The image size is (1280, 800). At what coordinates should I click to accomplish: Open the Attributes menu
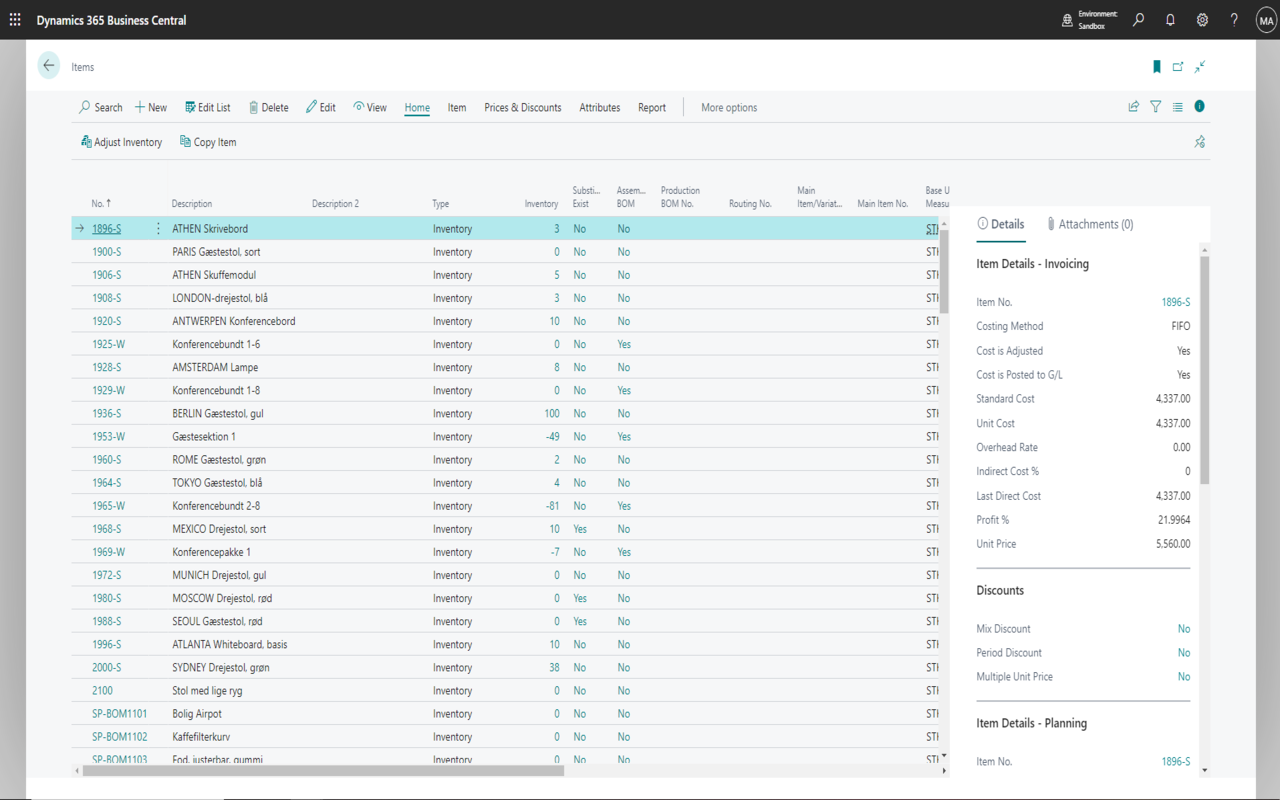(x=600, y=108)
